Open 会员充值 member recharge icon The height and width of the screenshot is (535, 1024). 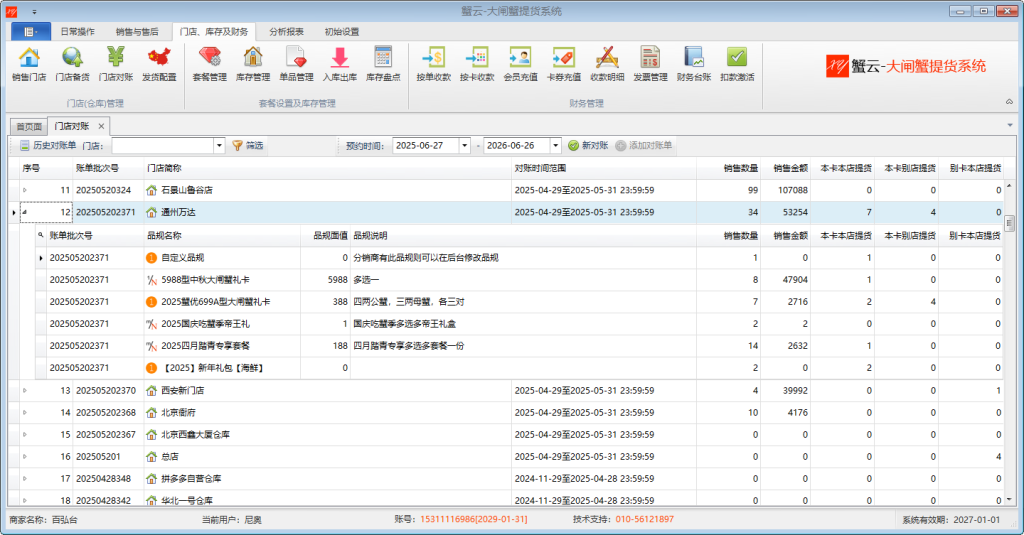[520, 64]
